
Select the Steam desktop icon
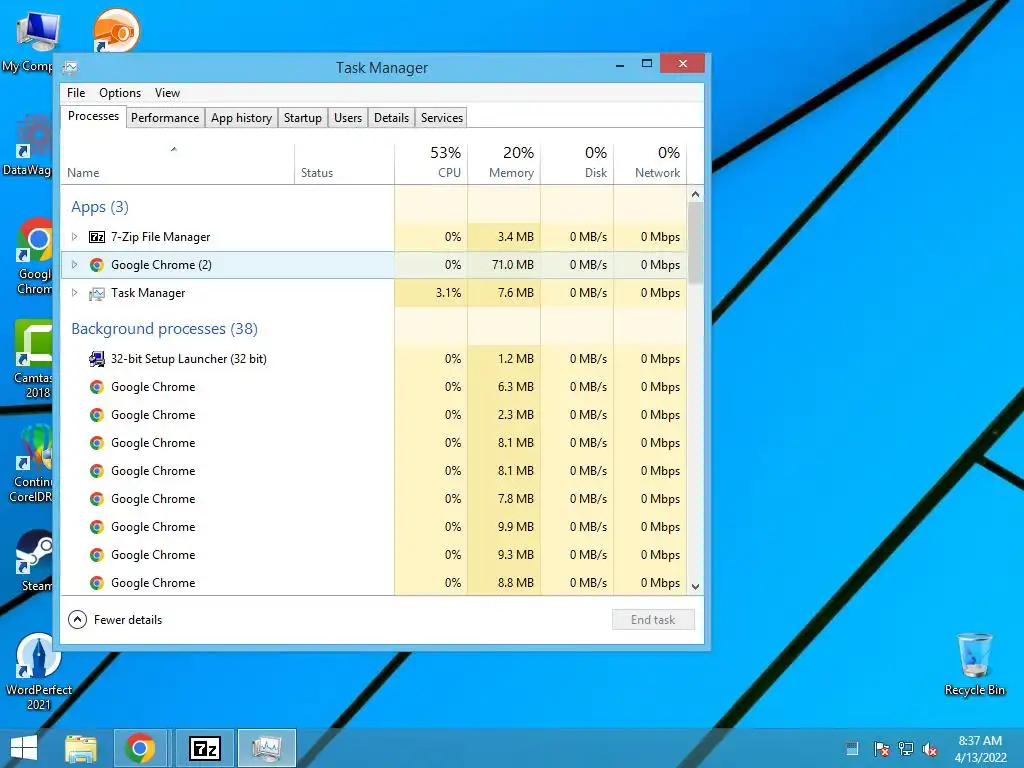pyautogui.click(x=34, y=562)
